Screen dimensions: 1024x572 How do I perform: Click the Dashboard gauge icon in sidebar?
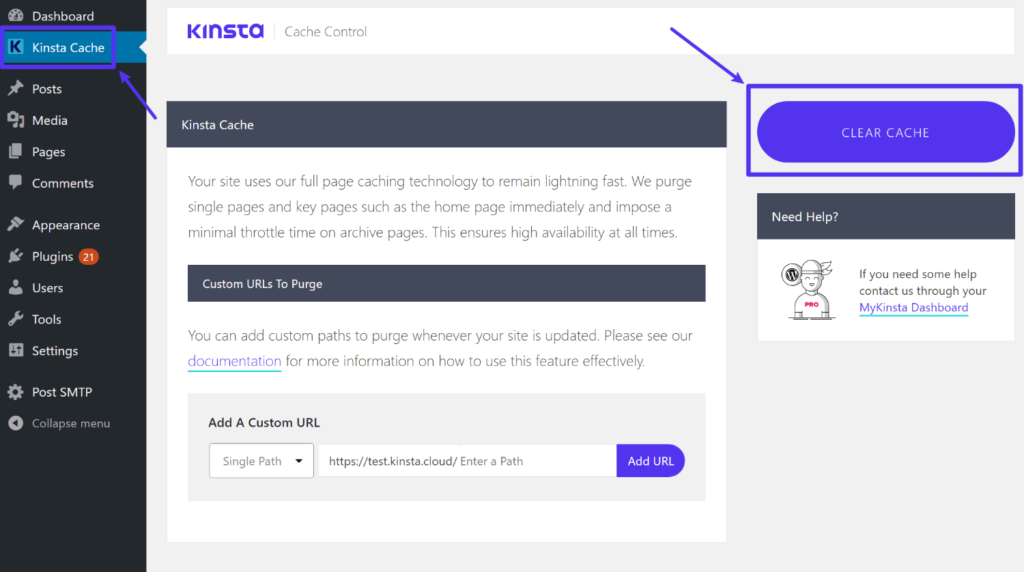pos(15,16)
